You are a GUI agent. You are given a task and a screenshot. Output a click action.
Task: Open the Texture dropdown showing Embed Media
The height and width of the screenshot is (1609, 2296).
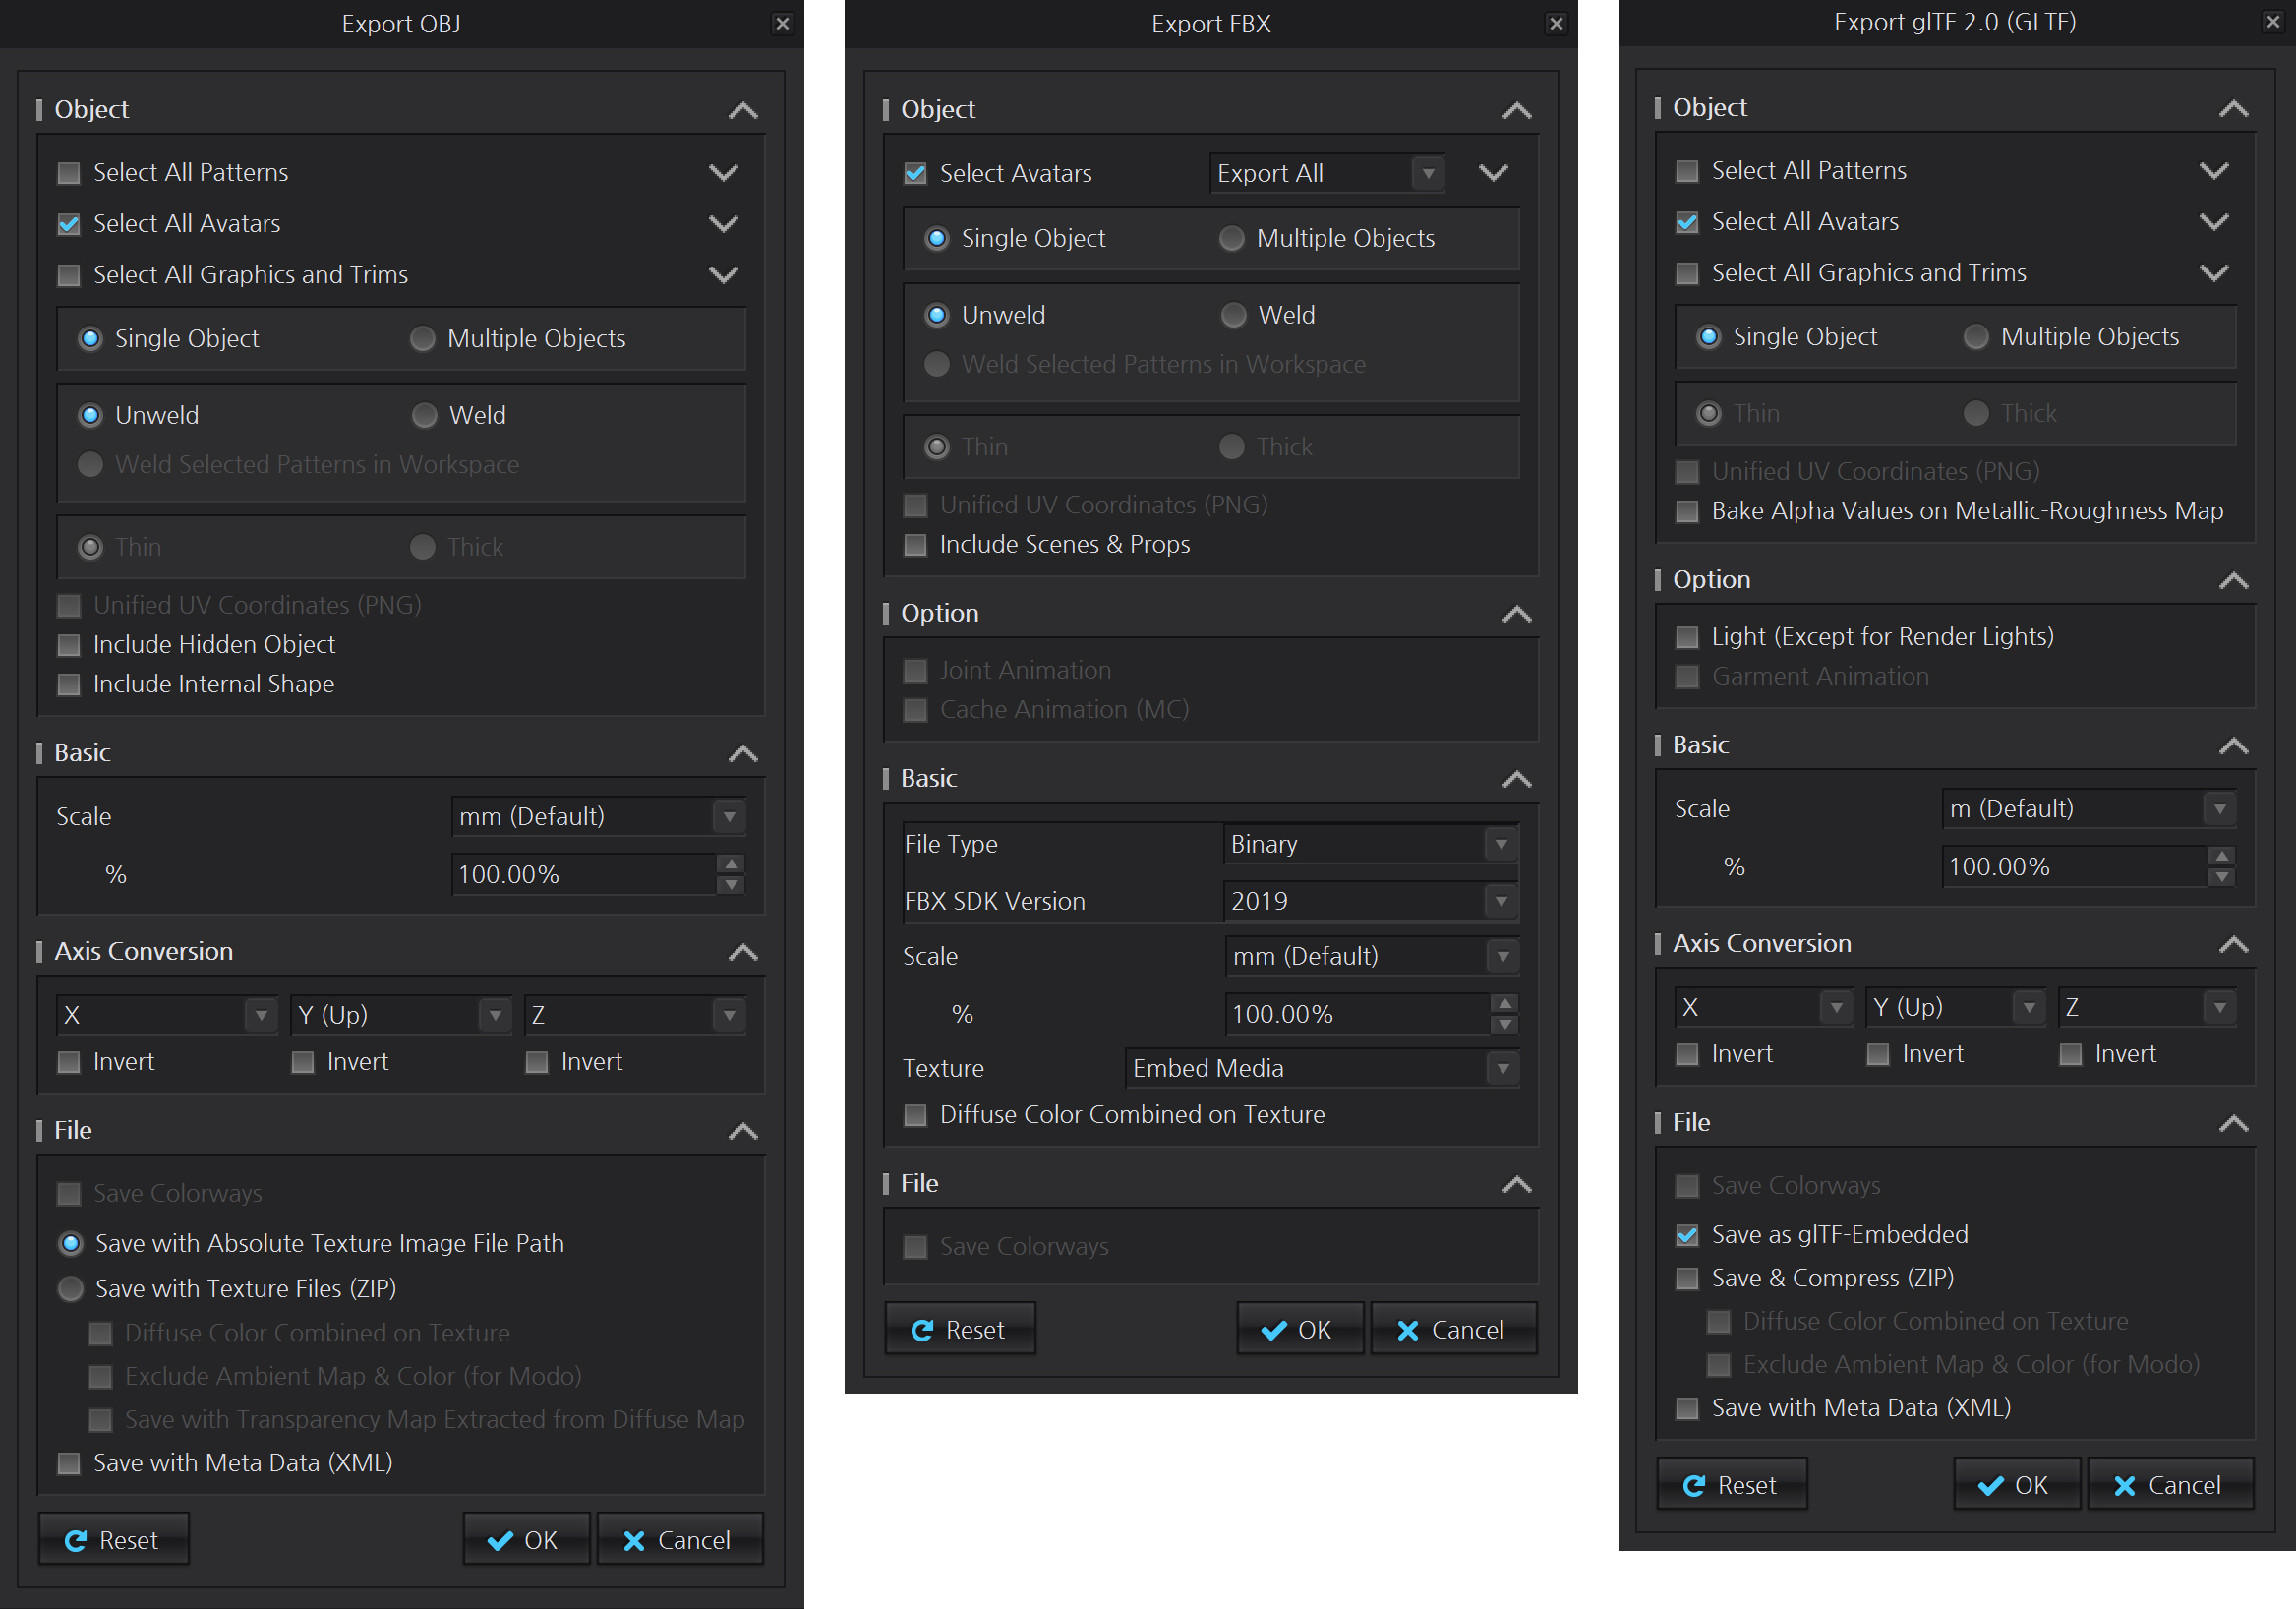click(1322, 1068)
